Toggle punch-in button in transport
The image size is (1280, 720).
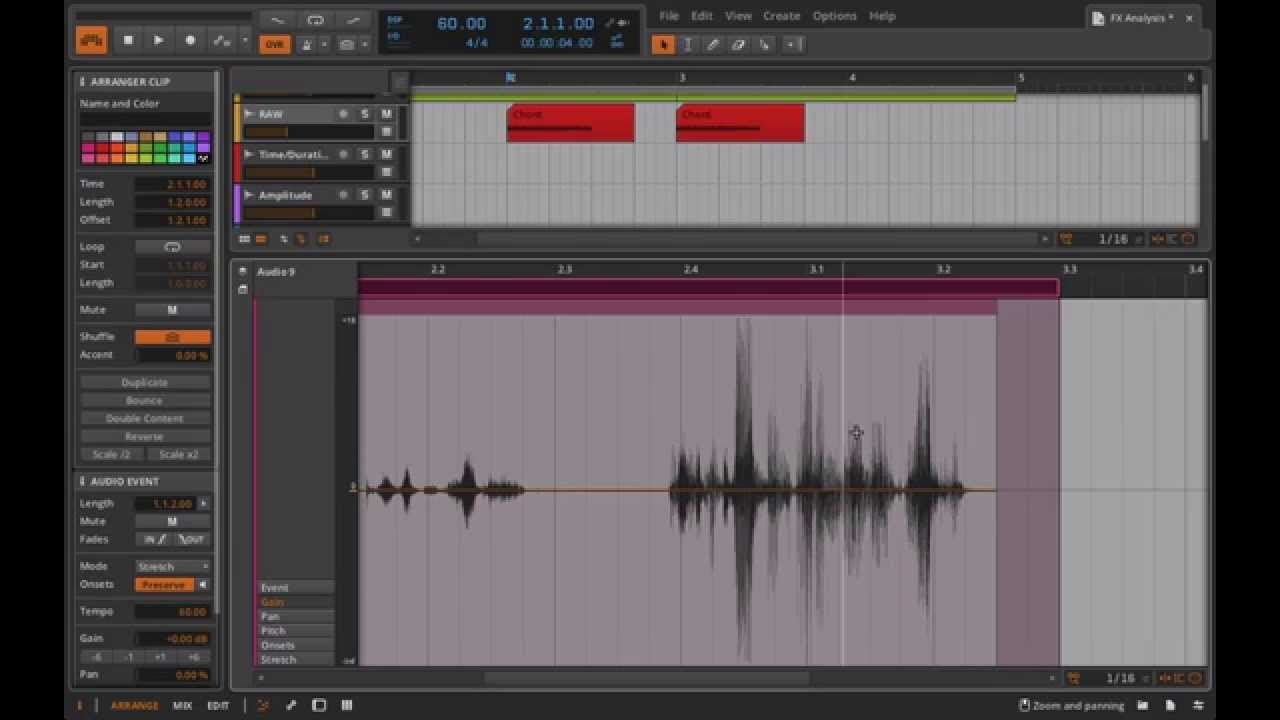tap(277, 20)
